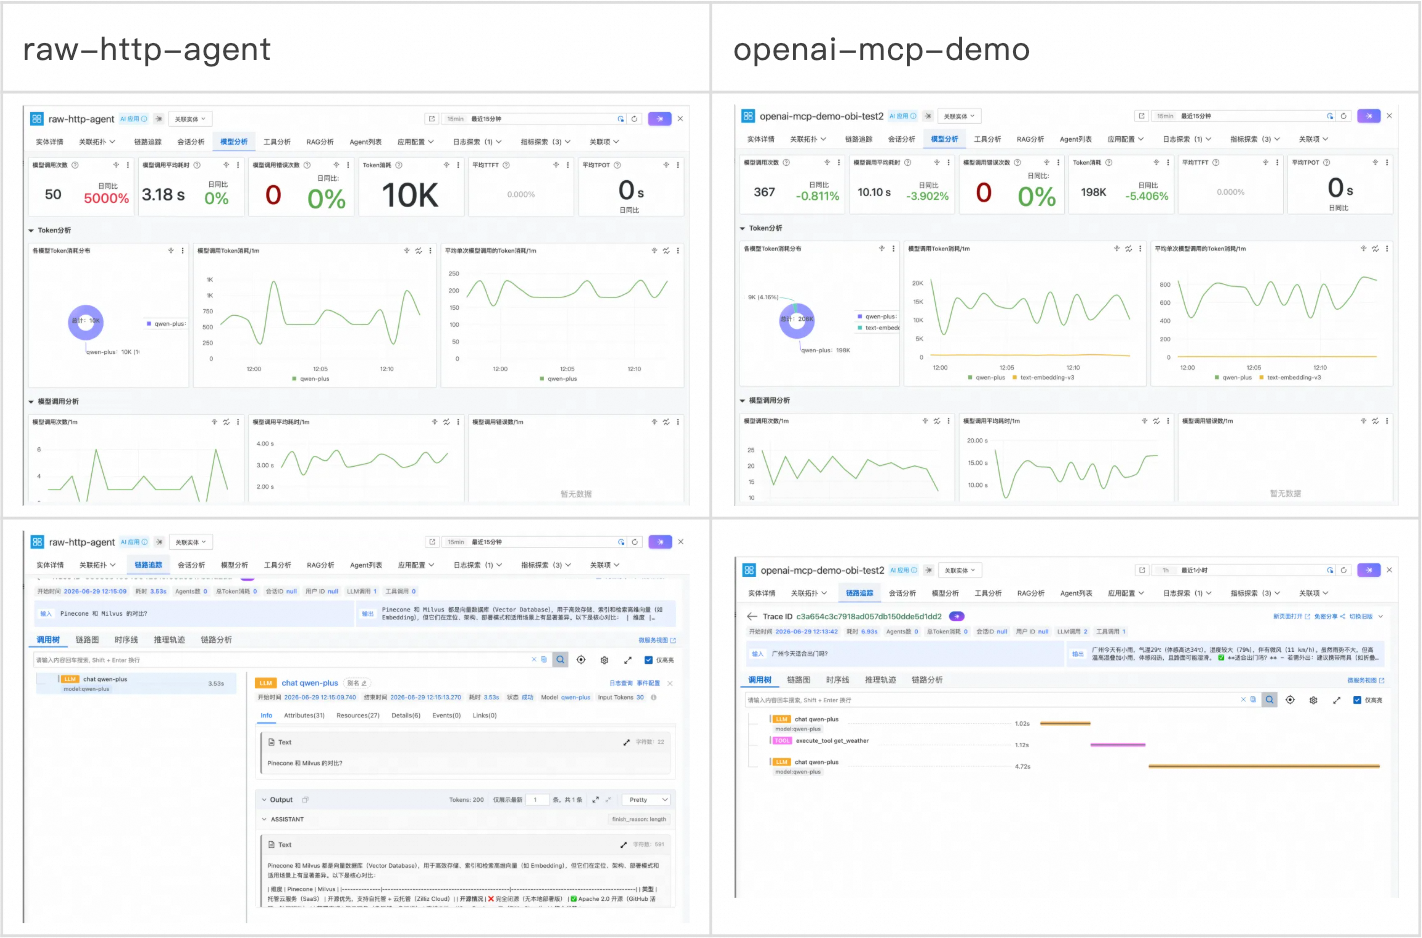Open the help tooltip for 模型调用次数 in the raw-http-agent panel
This screenshot has width=1422, height=938.
click(75, 165)
